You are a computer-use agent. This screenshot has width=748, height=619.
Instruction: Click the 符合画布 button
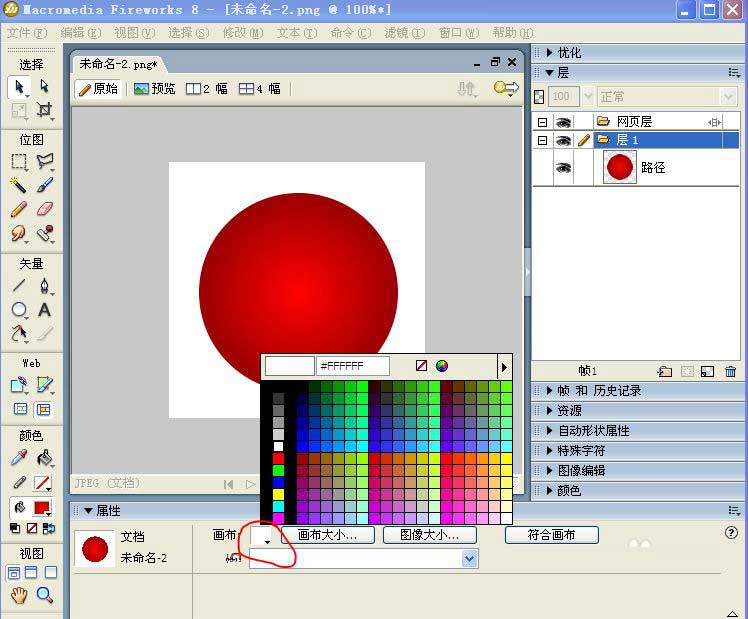[551, 535]
